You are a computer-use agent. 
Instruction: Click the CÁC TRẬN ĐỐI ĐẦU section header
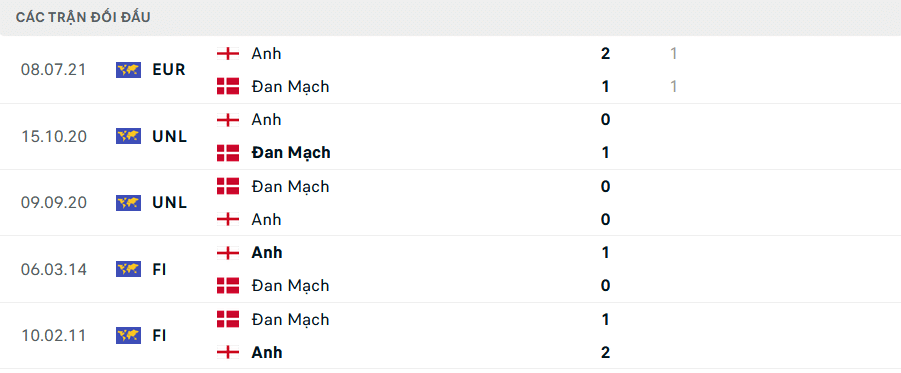tap(83, 17)
